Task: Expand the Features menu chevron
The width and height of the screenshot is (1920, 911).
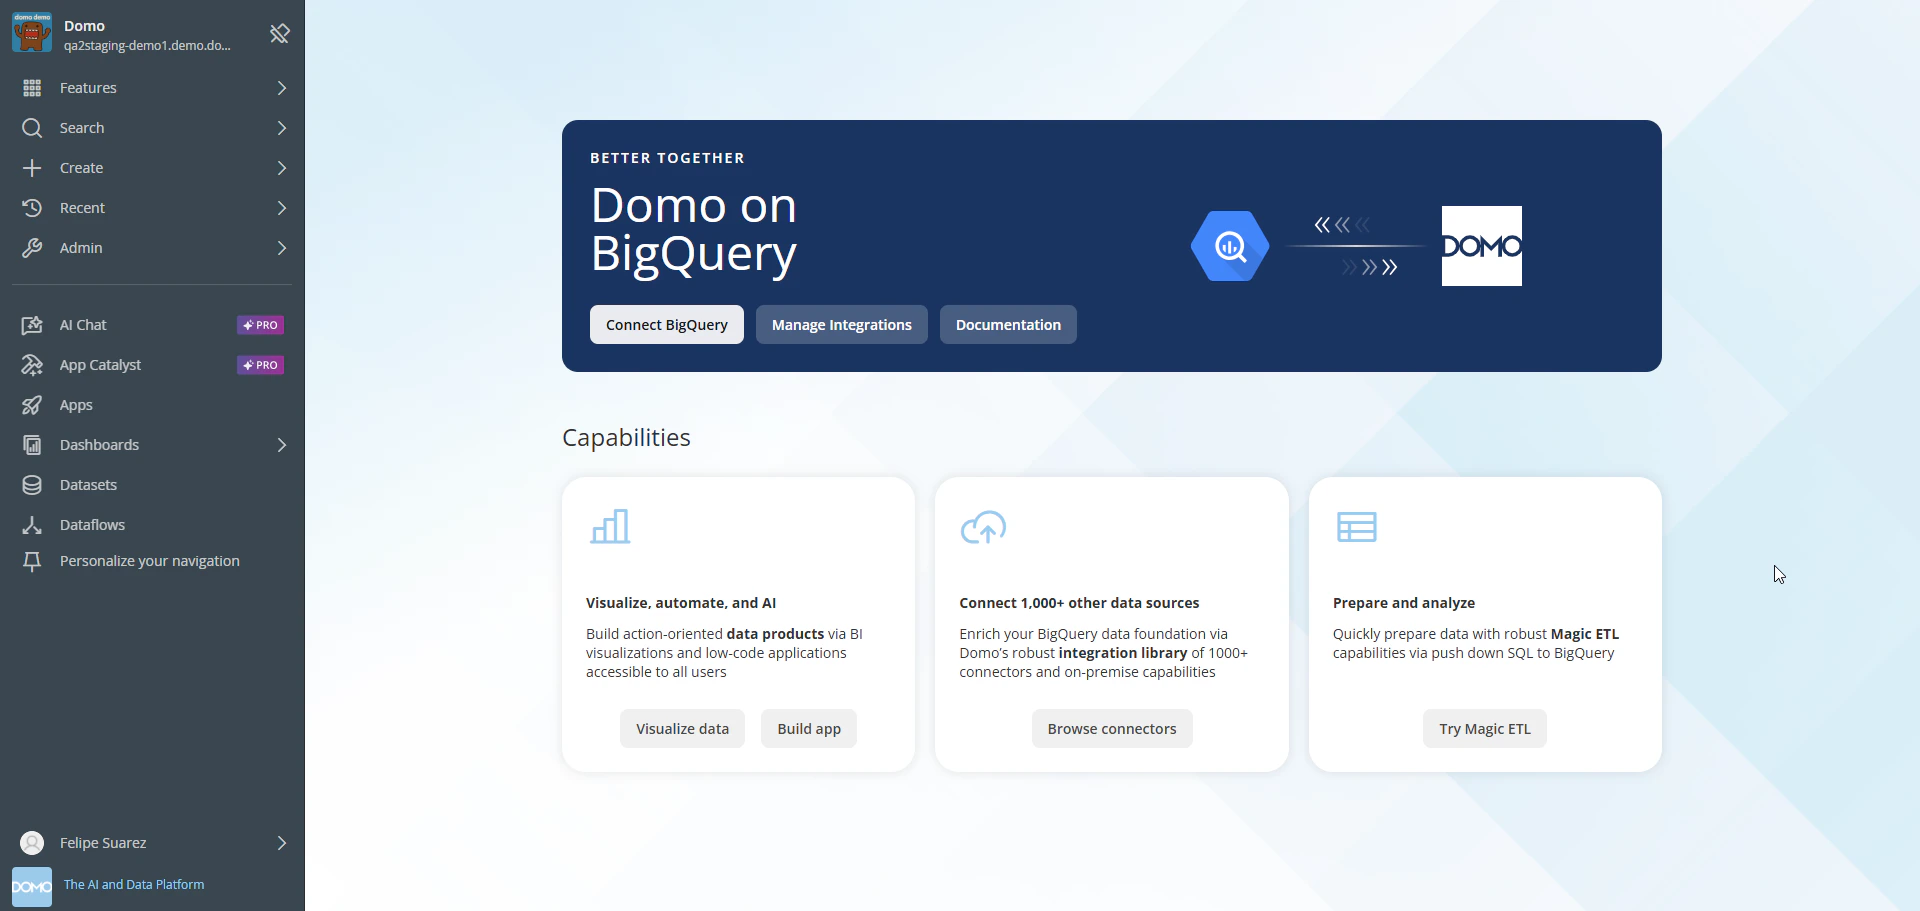Action: (282, 88)
